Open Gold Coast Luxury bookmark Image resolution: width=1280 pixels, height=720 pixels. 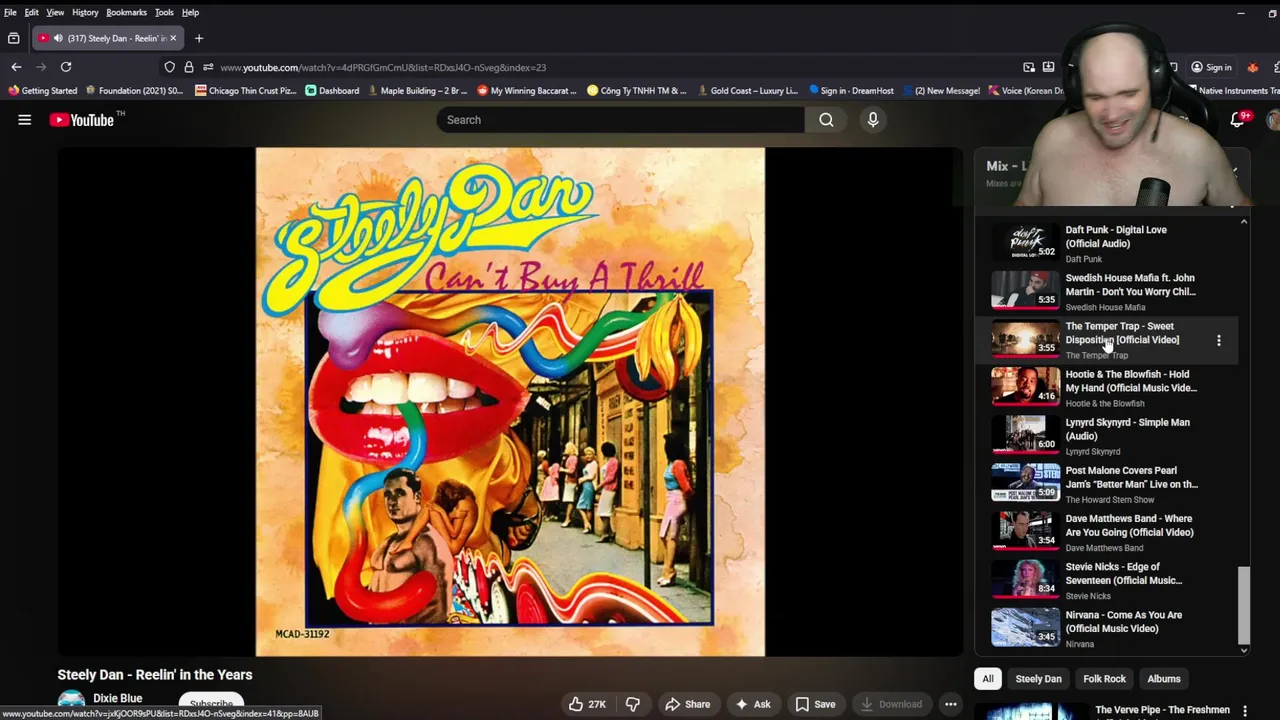point(747,91)
